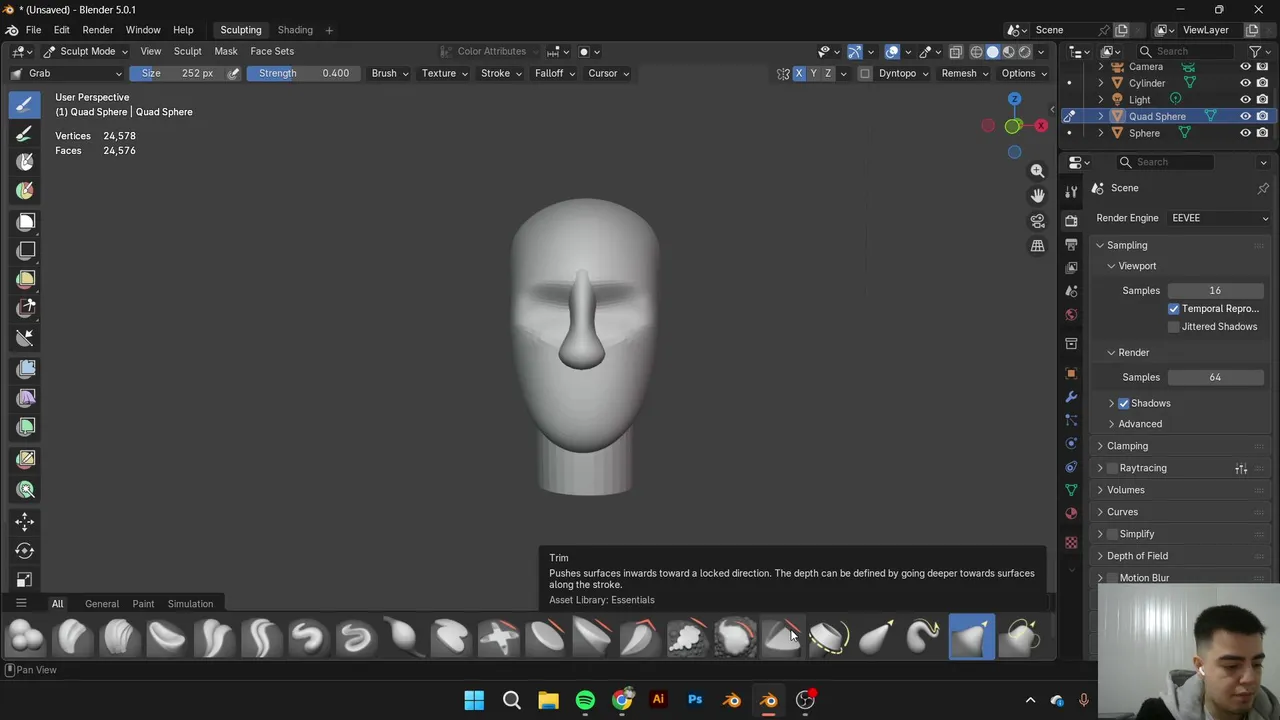Click the pan hand icon in viewport
The height and width of the screenshot is (720, 1280).
pos(1037,196)
